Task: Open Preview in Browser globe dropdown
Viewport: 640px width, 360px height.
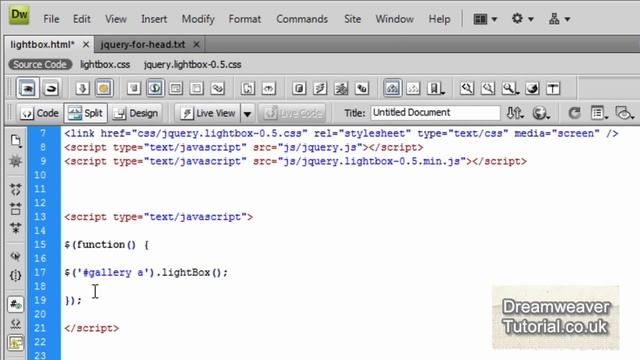Action: click(x=540, y=113)
